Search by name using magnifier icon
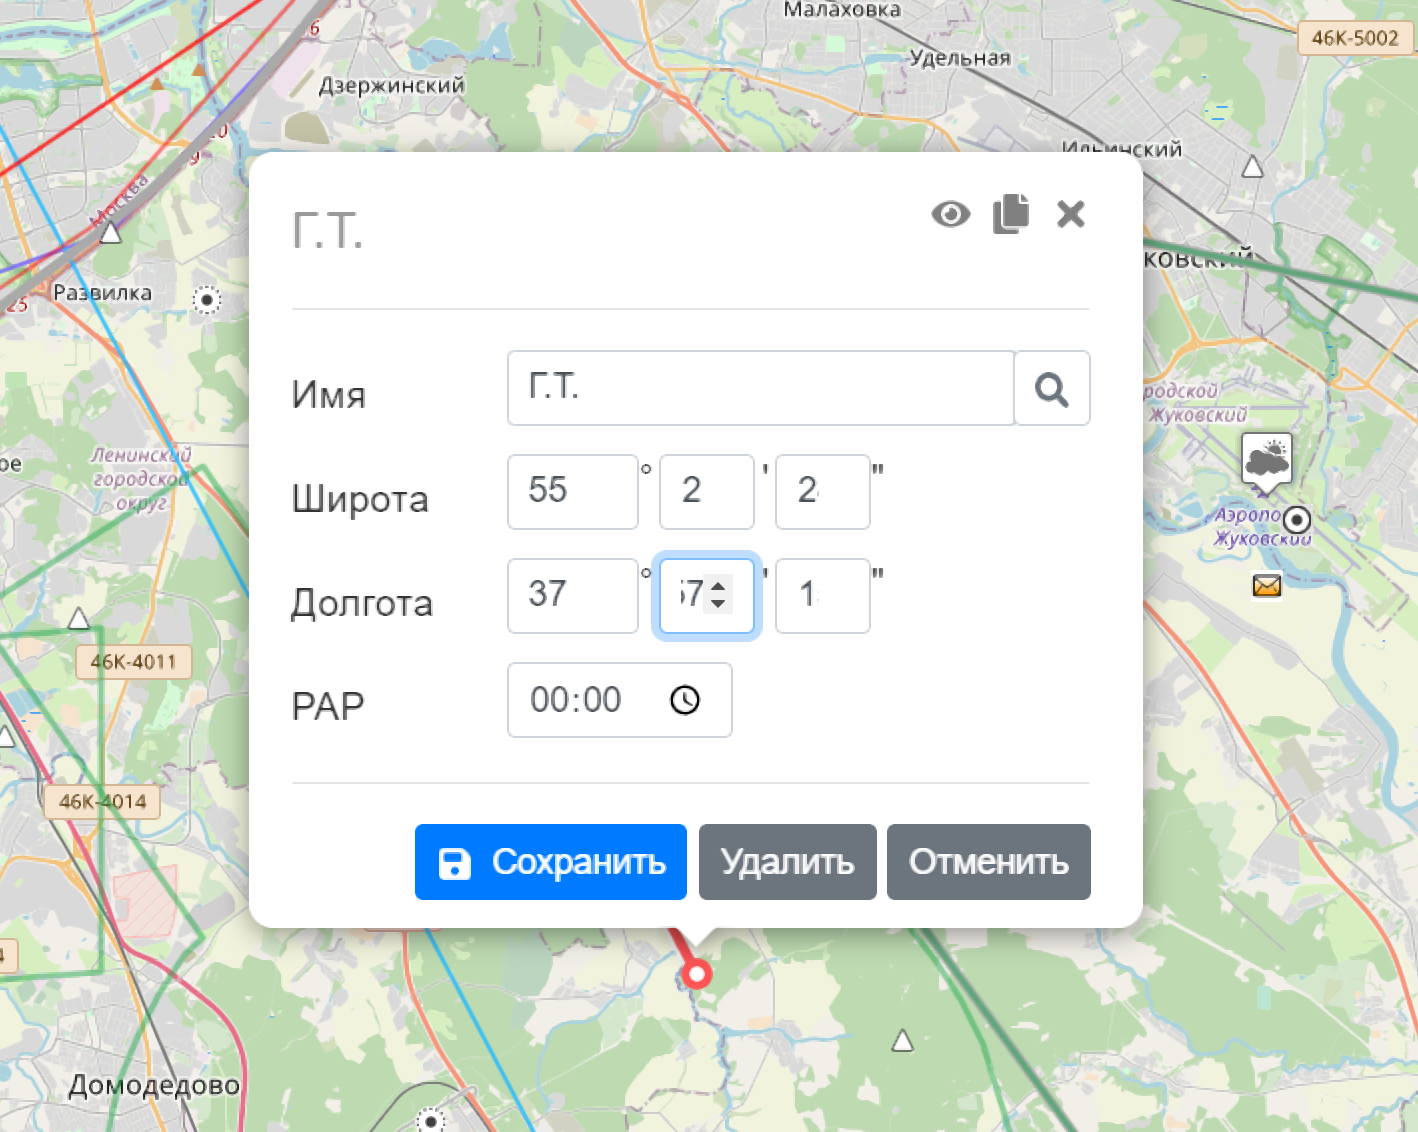Image resolution: width=1418 pixels, height=1132 pixels. tap(1052, 389)
